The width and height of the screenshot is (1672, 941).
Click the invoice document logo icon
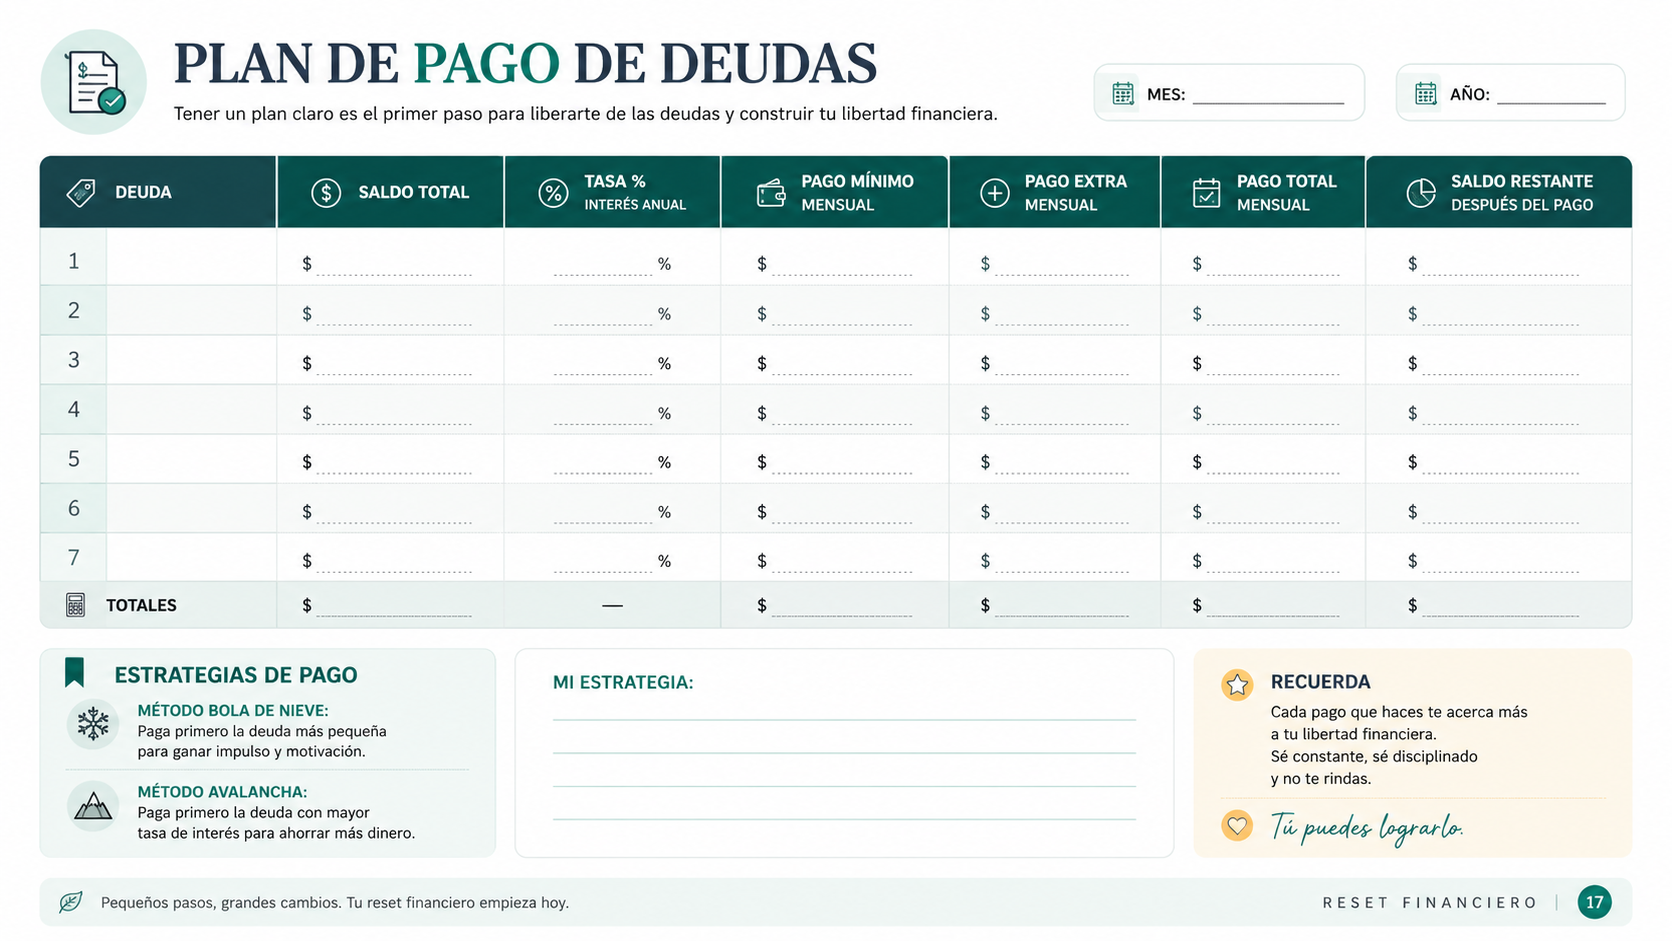tap(94, 82)
